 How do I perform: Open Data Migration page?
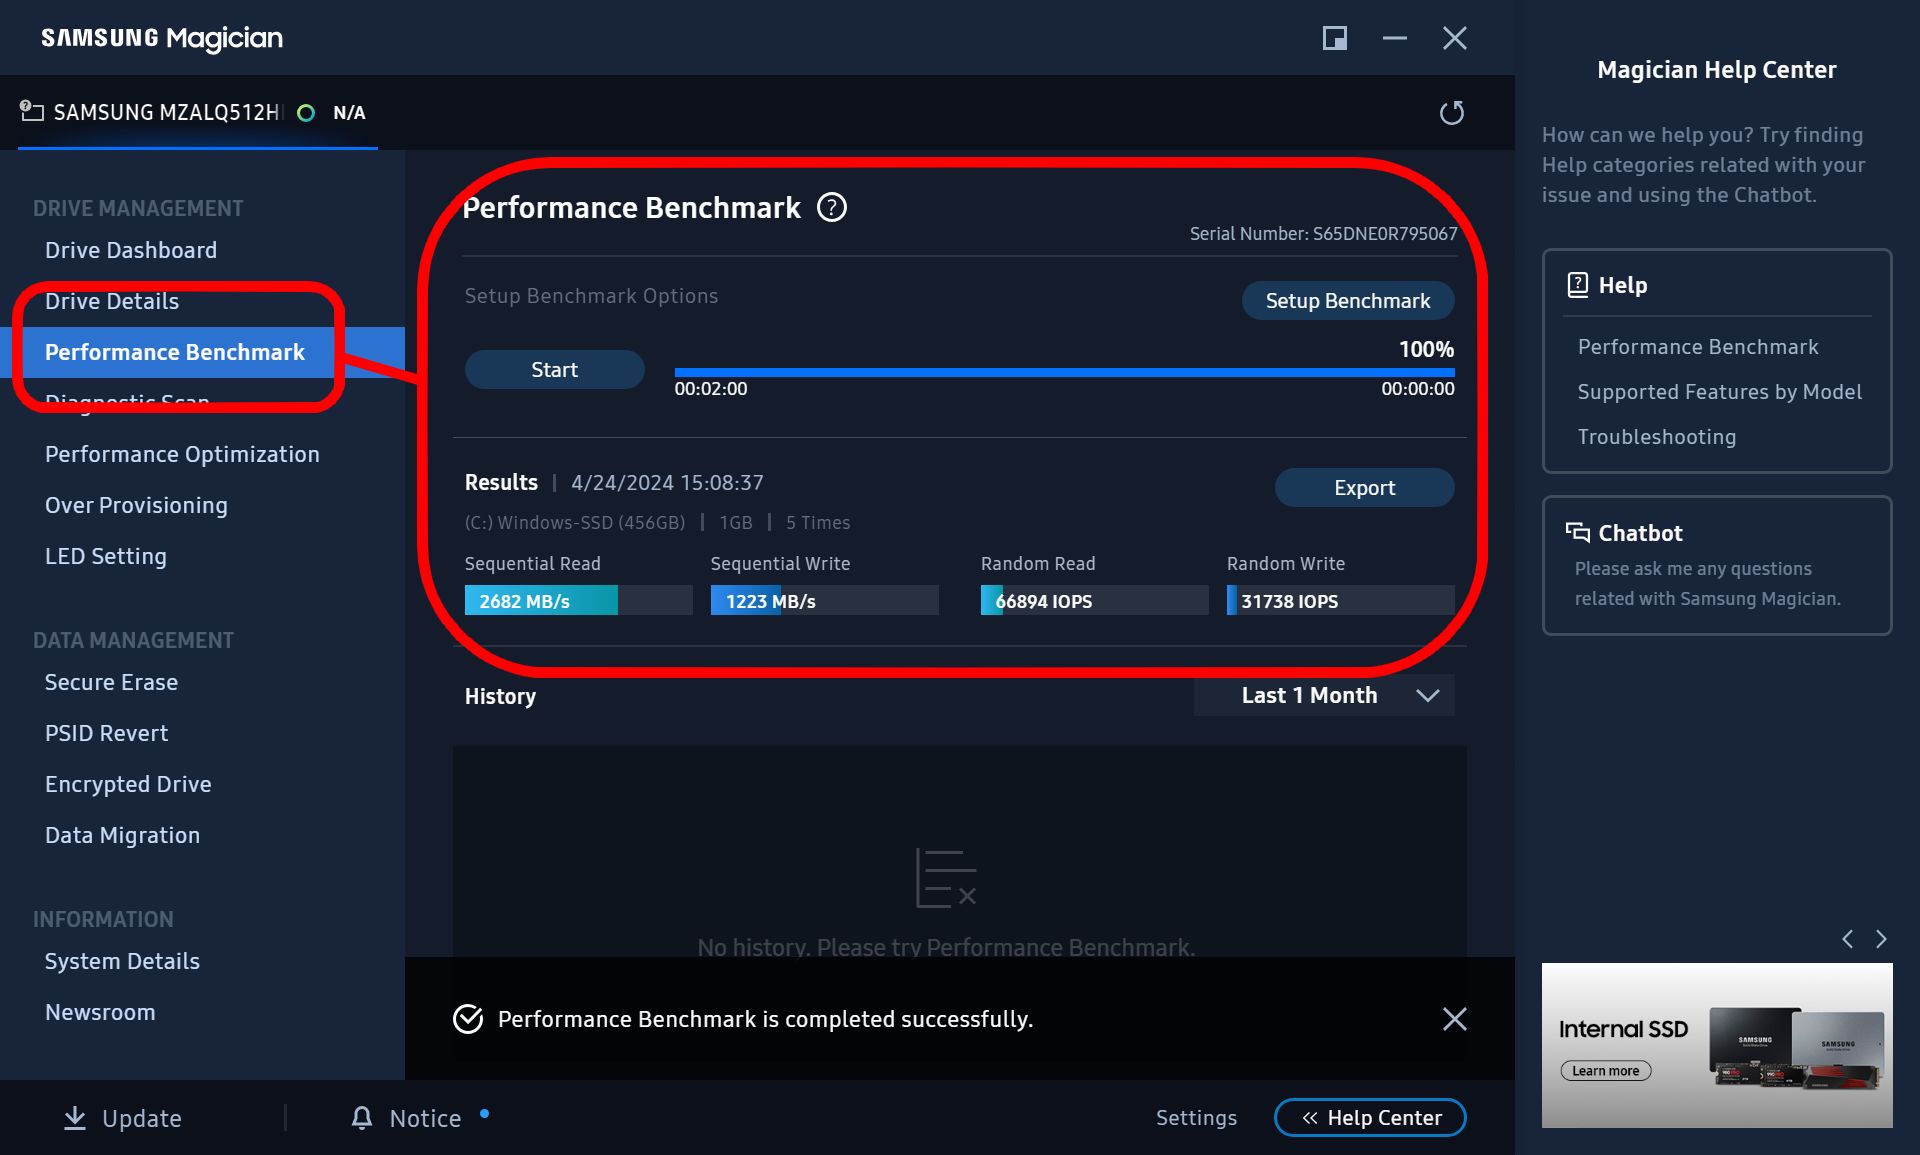coord(122,835)
